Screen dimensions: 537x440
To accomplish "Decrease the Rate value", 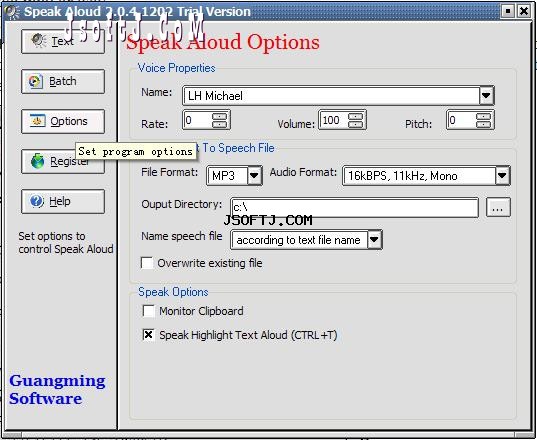I will (220, 124).
